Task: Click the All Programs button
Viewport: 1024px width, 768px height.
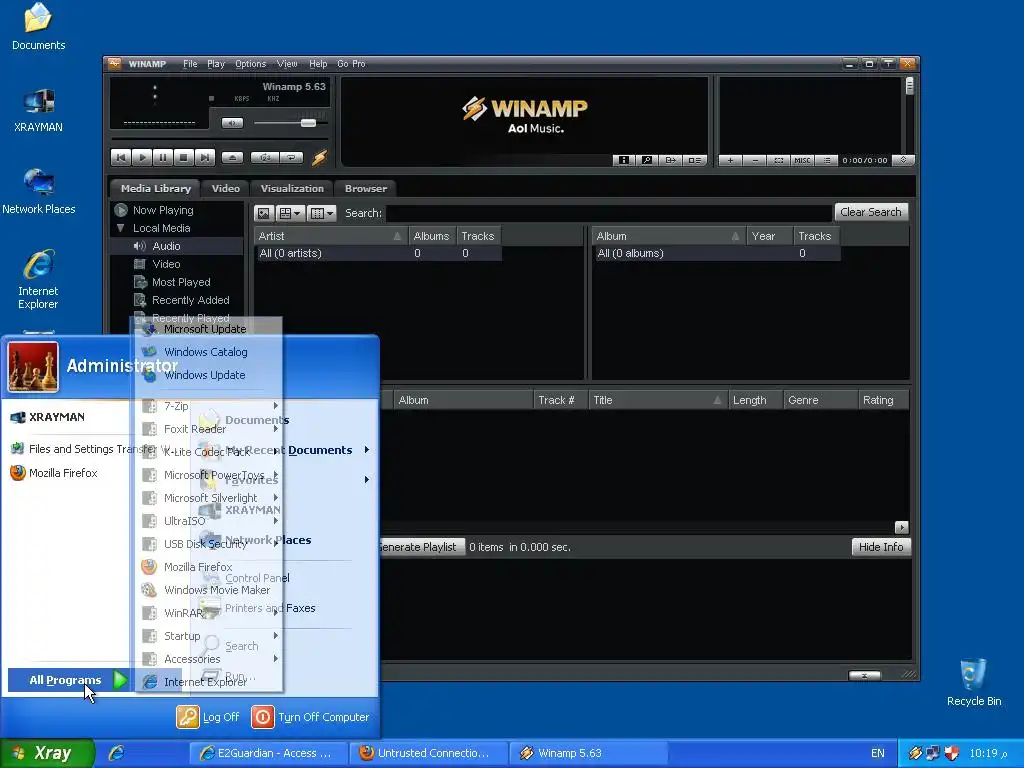Action: click(68, 680)
